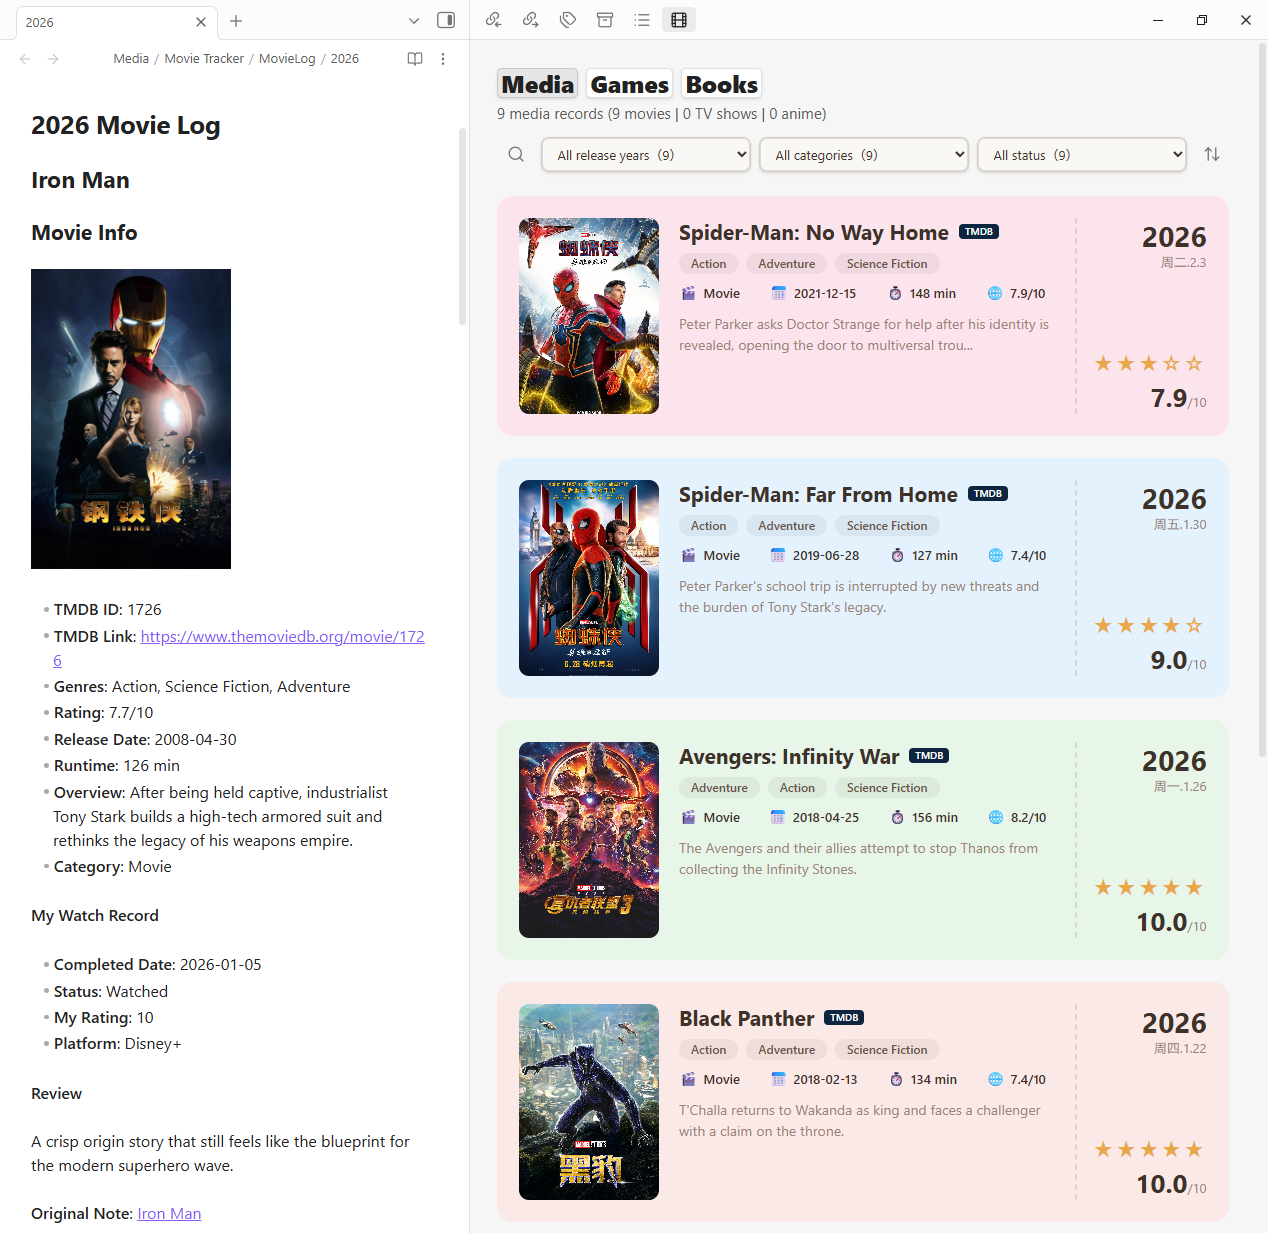Switch to the Media tab
Image resolution: width=1268 pixels, height=1233 pixels.
click(538, 84)
